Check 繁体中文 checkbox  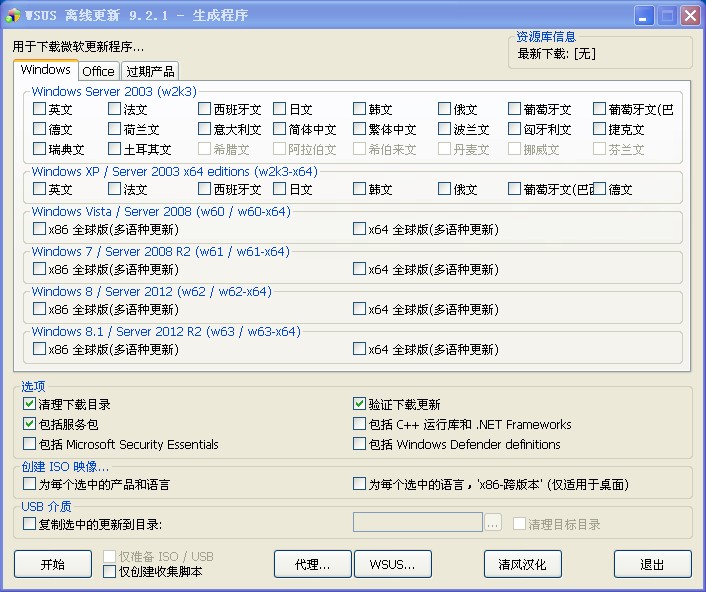coord(359,129)
